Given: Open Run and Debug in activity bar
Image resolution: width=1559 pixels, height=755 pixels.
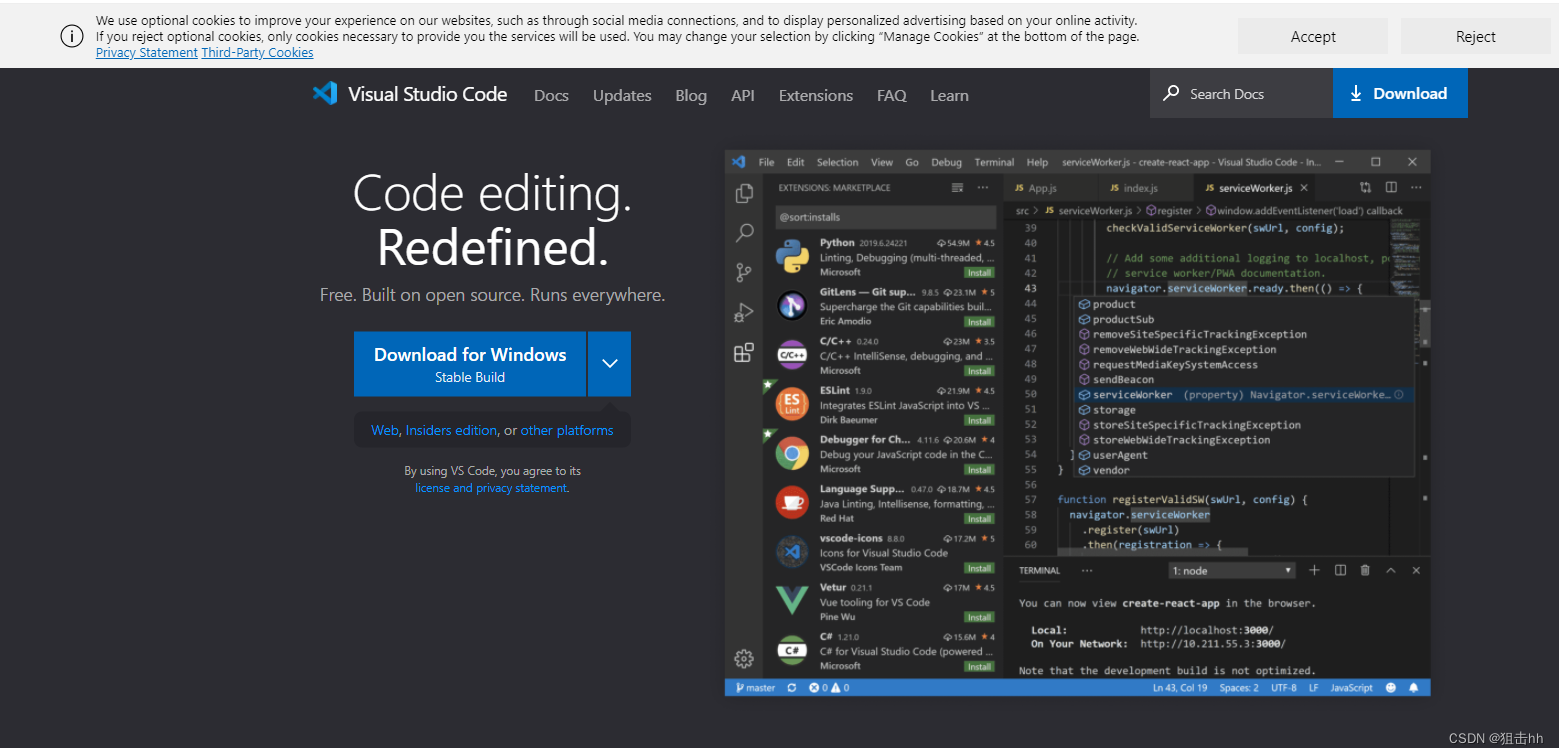Looking at the screenshot, I should coord(744,312).
